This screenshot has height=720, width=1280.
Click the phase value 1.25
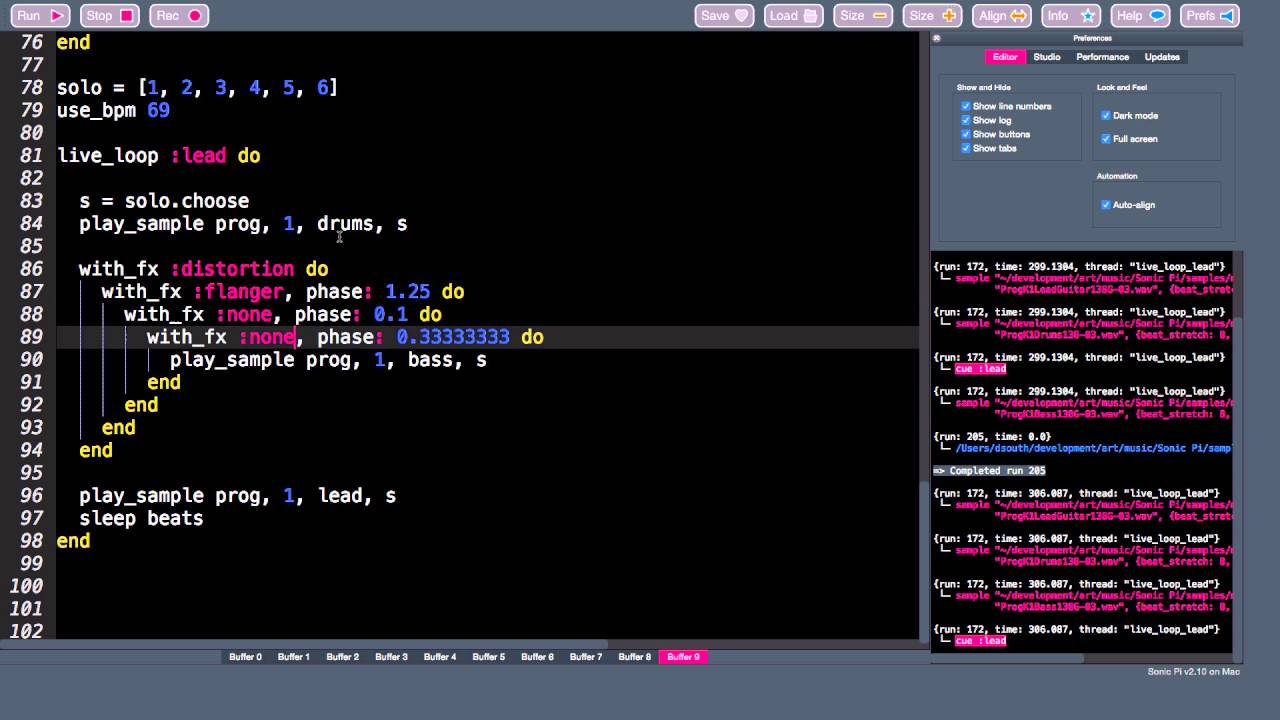click(408, 292)
